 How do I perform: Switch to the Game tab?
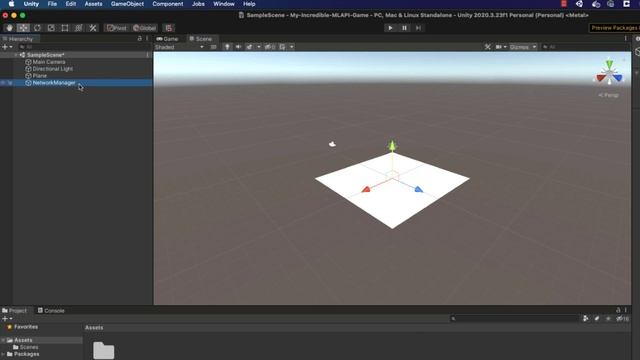tap(167, 39)
